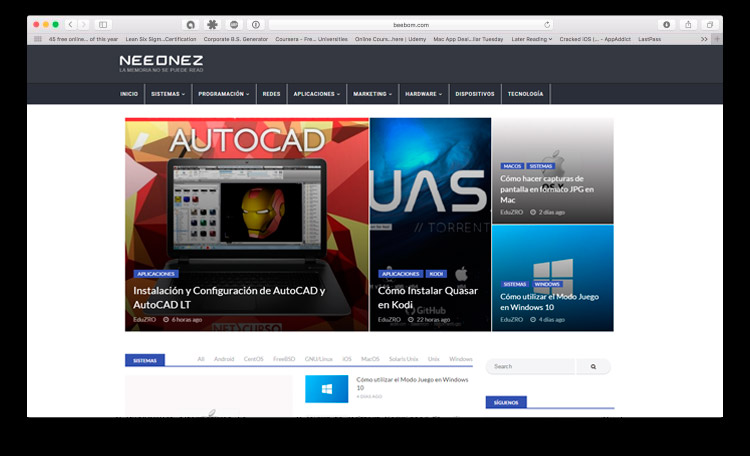This screenshot has height=456, width=750.
Task: Open the Share icon in Safari toolbar
Action: tap(688, 24)
